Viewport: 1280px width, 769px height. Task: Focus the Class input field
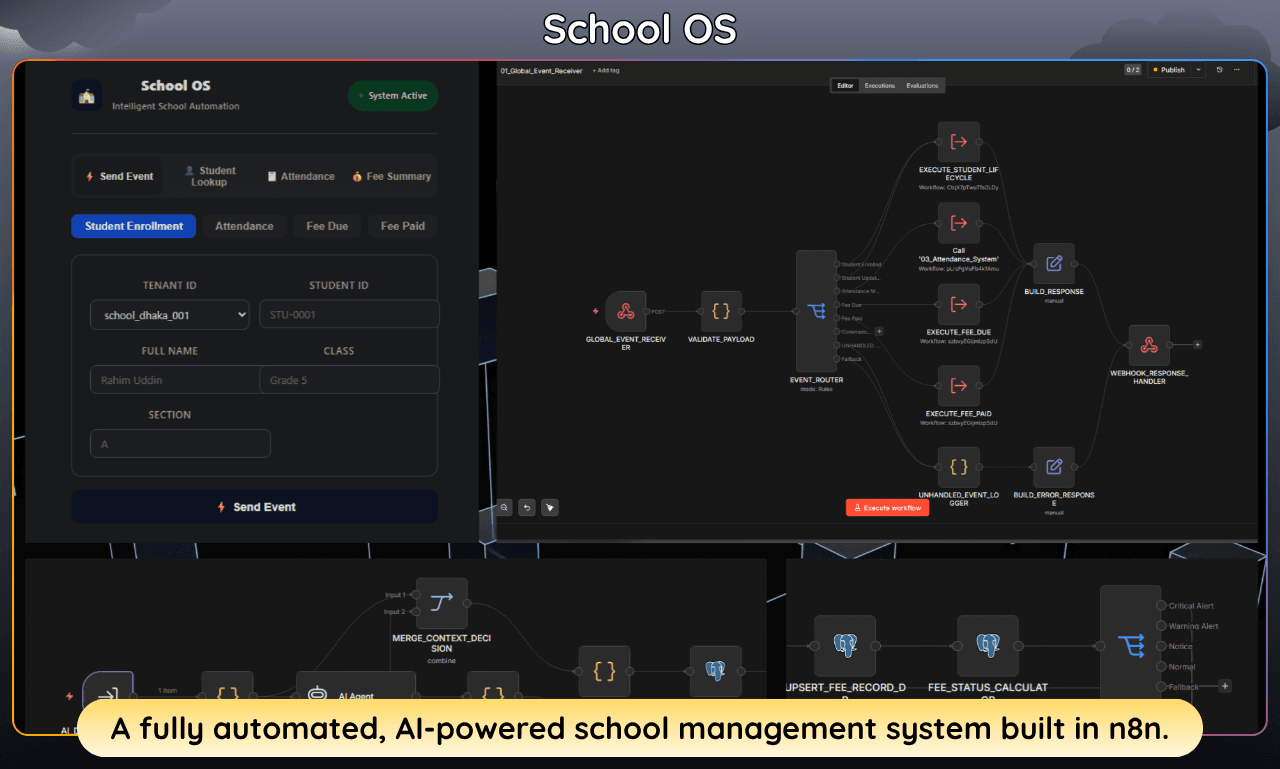tap(349, 380)
